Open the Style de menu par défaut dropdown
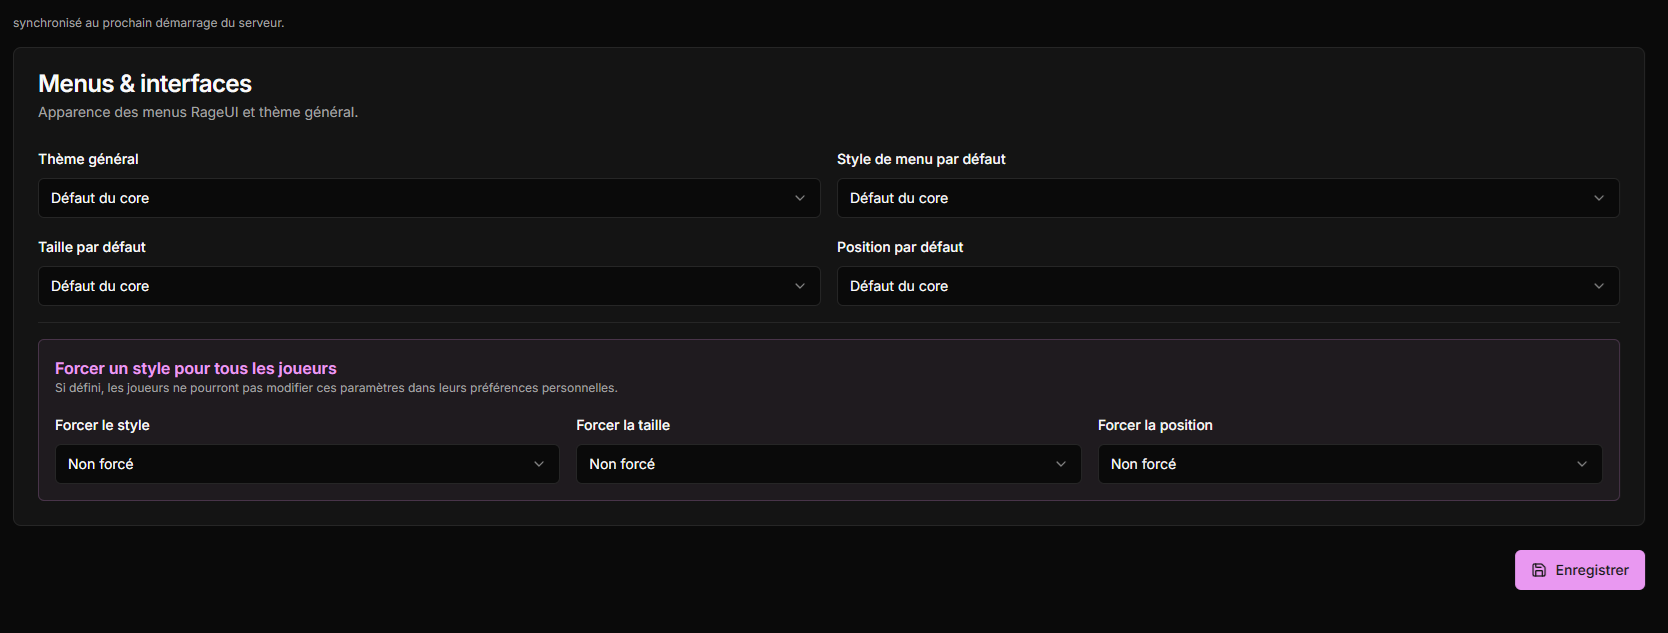This screenshot has width=1668, height=633. coord(1228,198)
